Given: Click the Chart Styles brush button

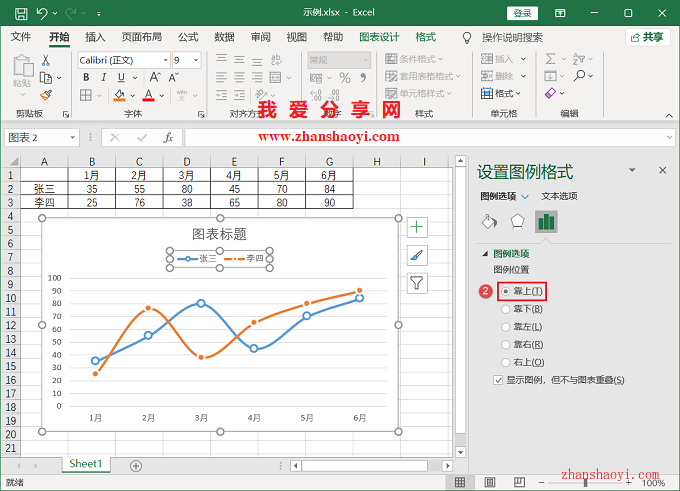Looking at the screenshot, I should [417, 255].
